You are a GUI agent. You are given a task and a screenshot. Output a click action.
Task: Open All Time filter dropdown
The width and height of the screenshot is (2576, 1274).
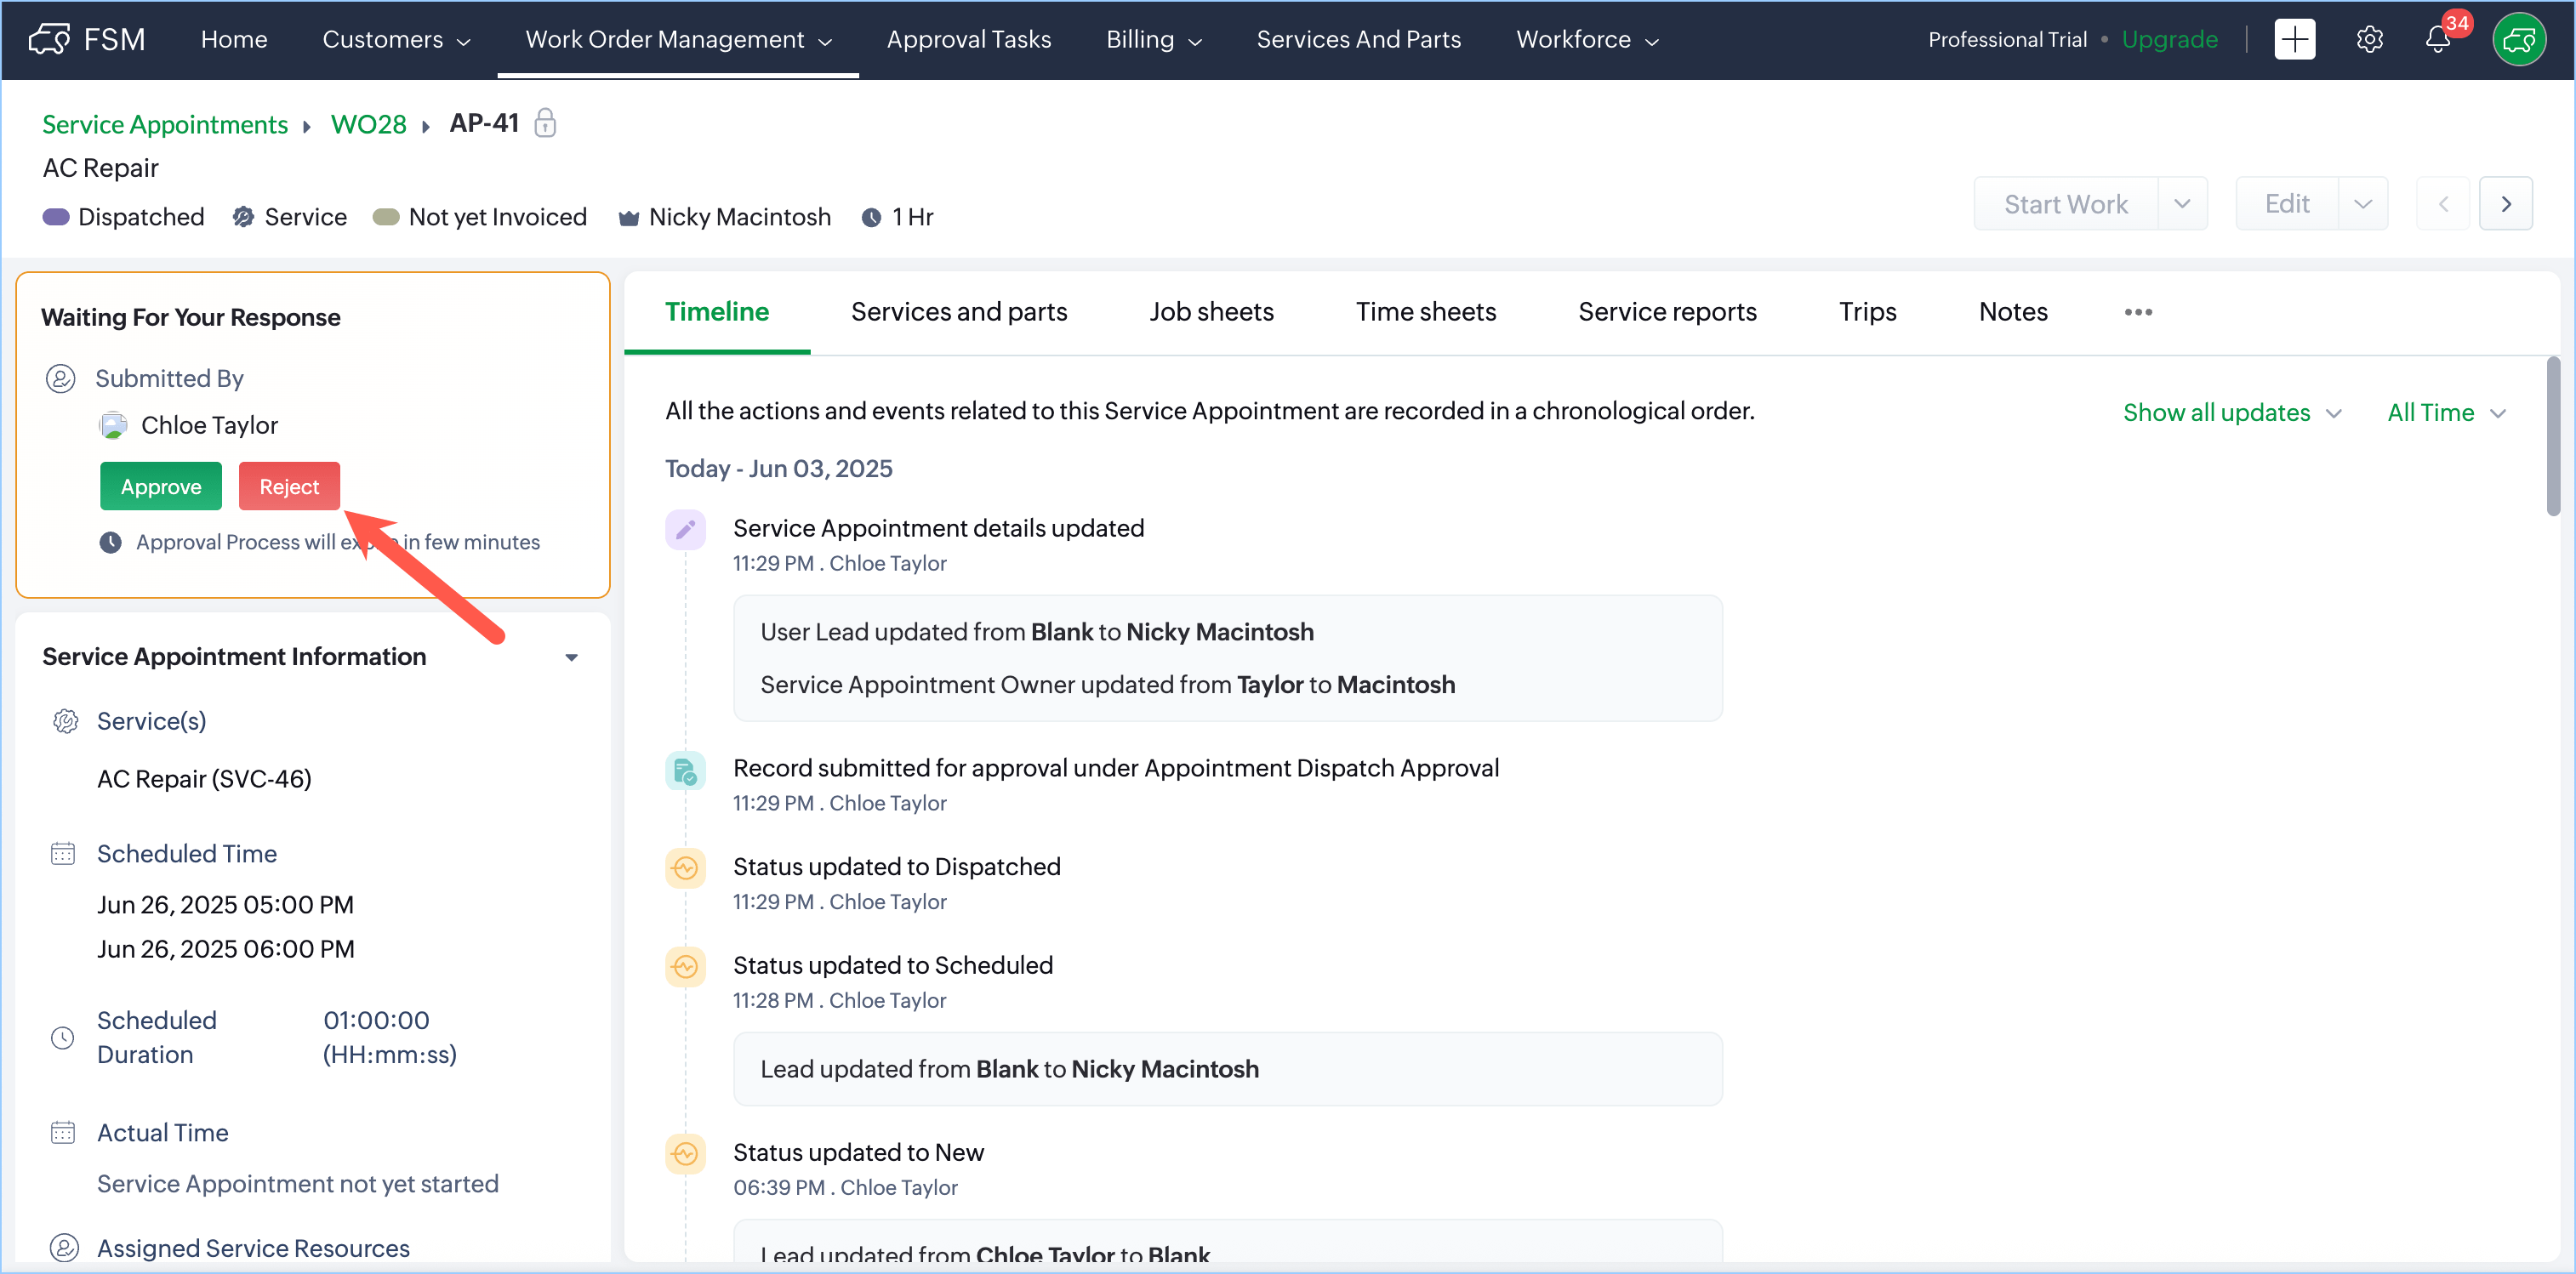(x=2445, y=413)
